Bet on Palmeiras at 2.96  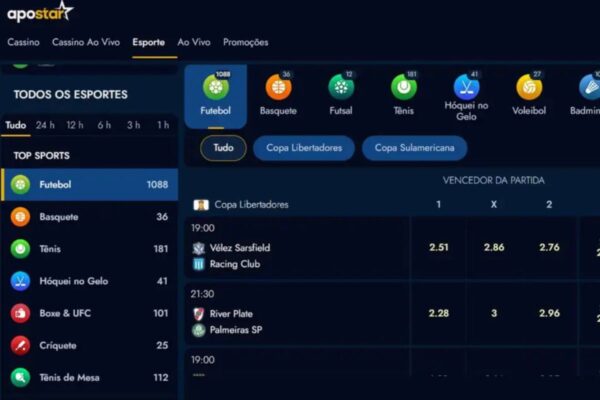549,313
